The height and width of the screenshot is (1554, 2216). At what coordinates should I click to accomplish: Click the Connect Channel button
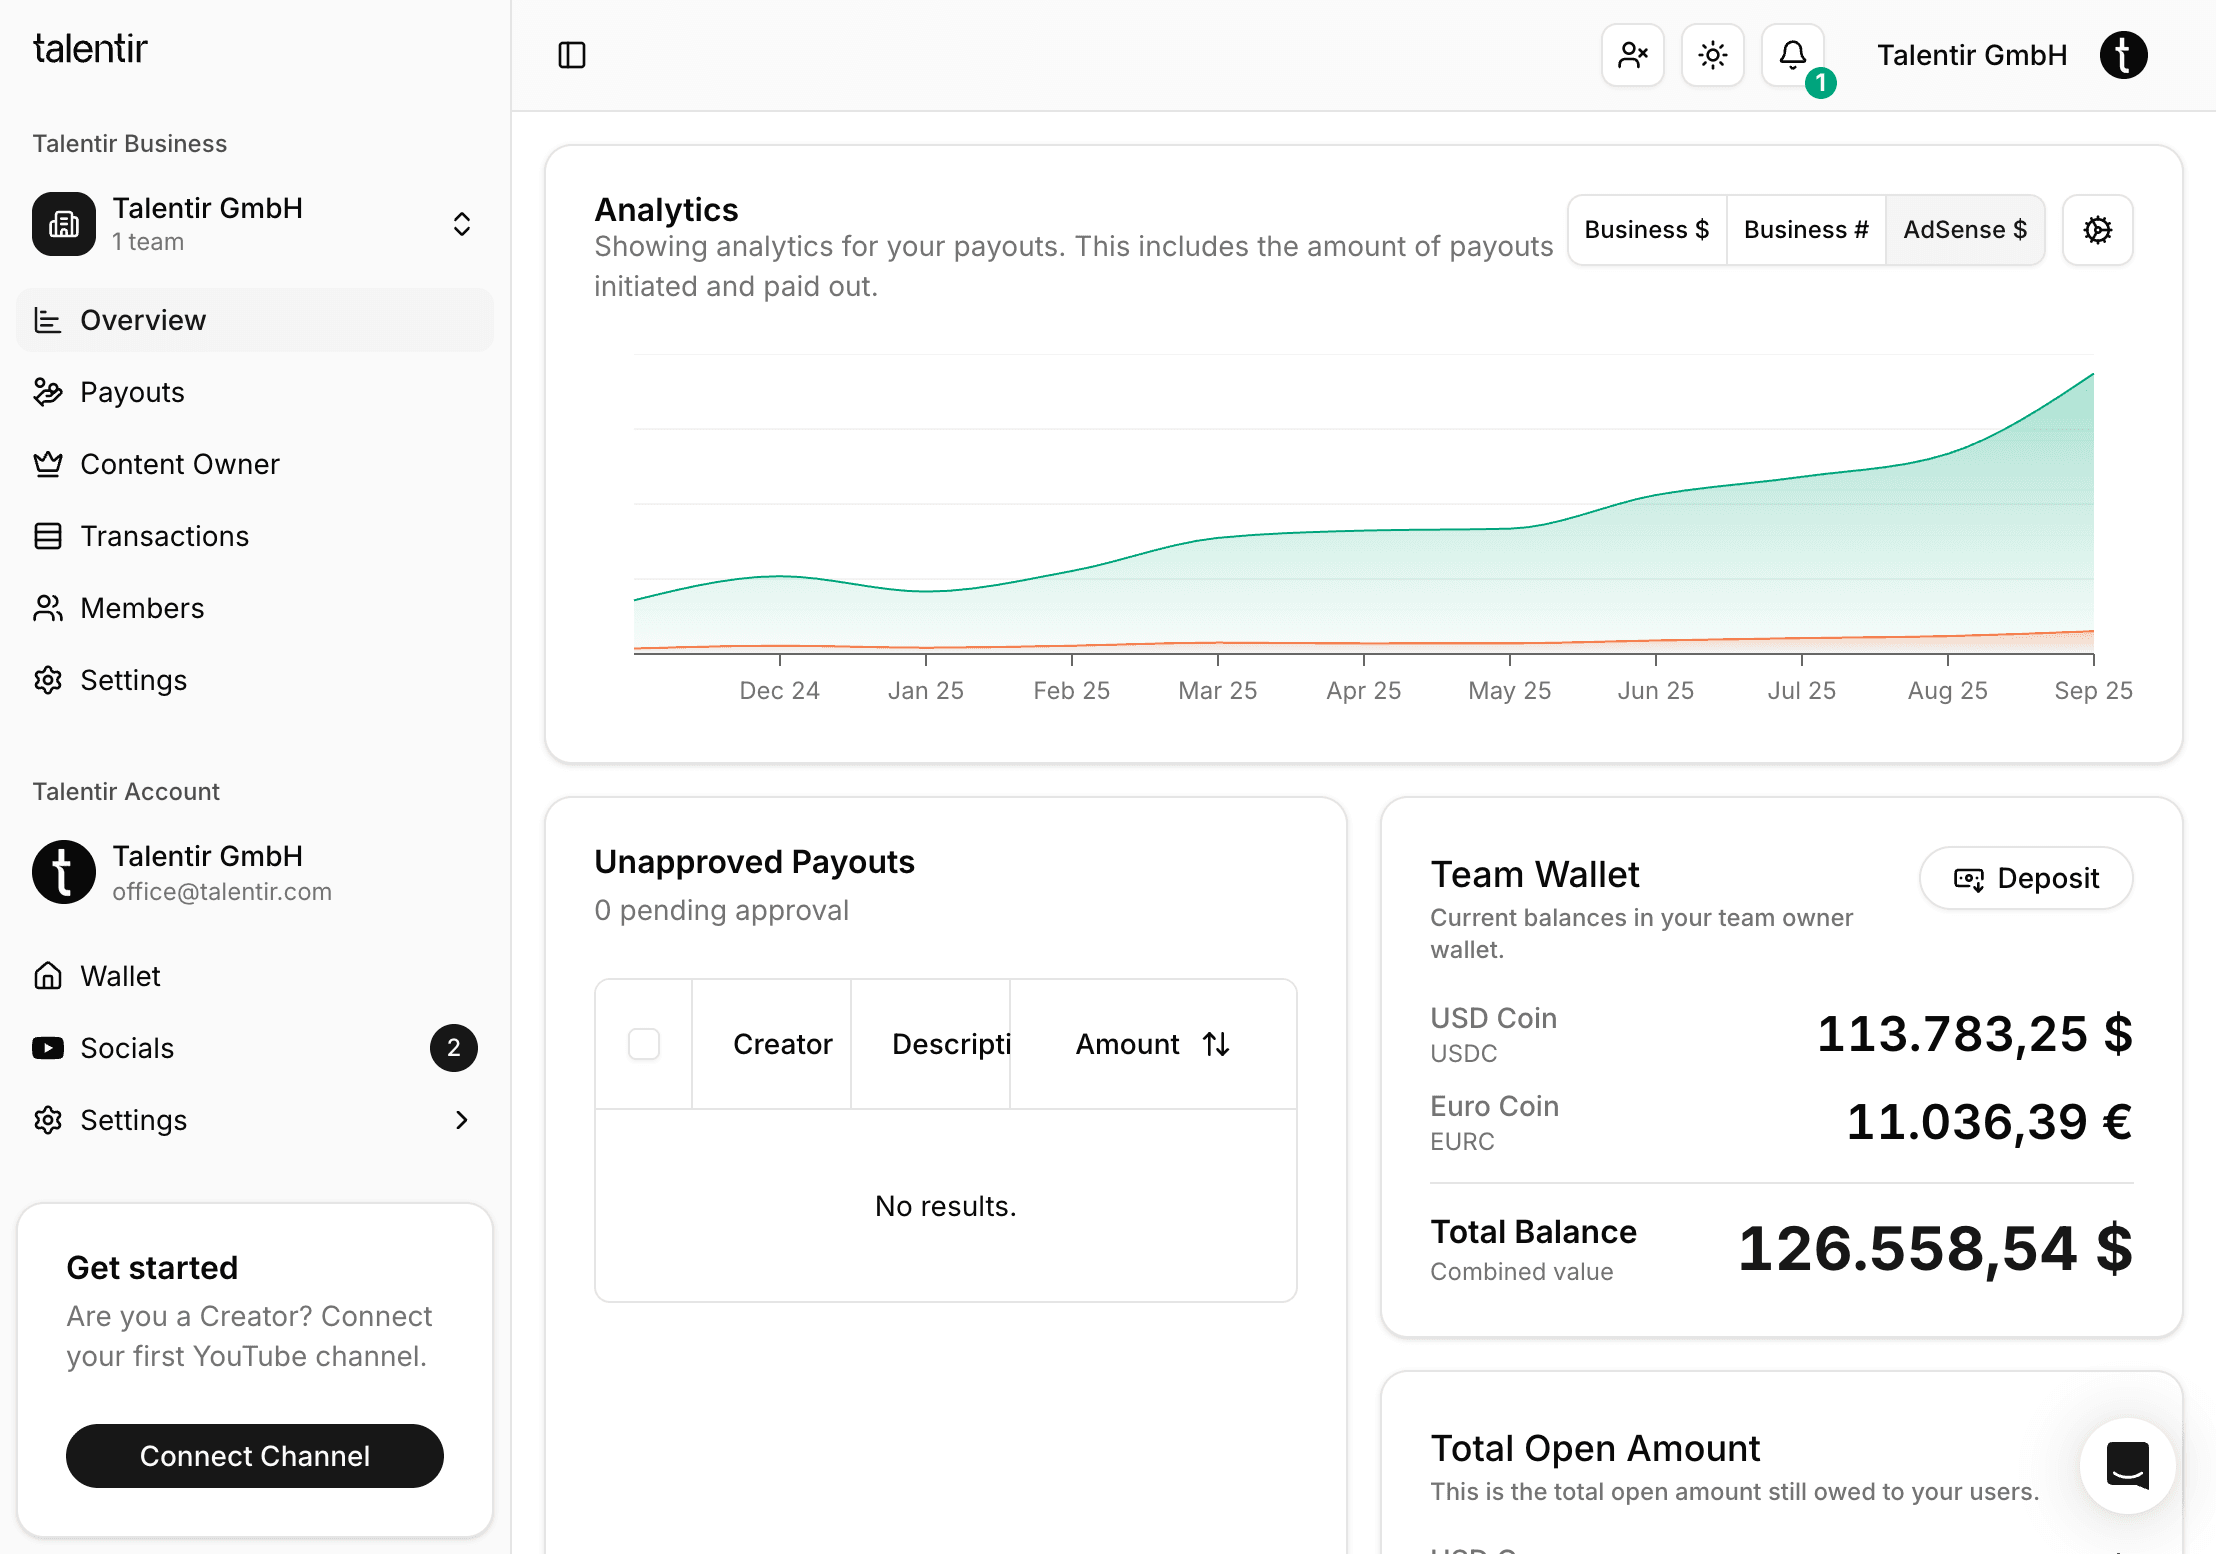pyautogui.click(x=254, y=1456)
